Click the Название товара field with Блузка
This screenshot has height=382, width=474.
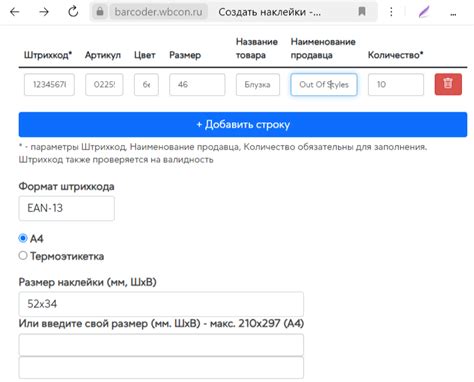click(258, 85)
